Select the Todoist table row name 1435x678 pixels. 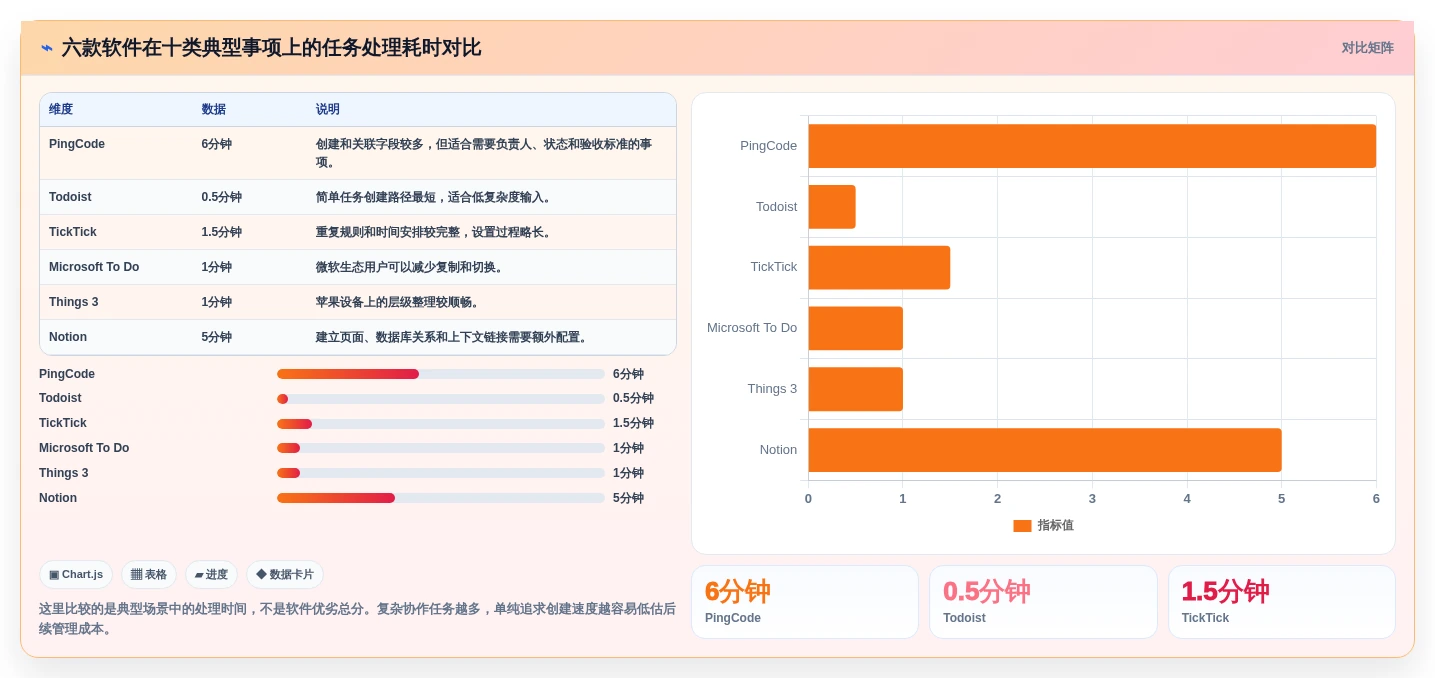pyautogui.click(x=70, y=197)
